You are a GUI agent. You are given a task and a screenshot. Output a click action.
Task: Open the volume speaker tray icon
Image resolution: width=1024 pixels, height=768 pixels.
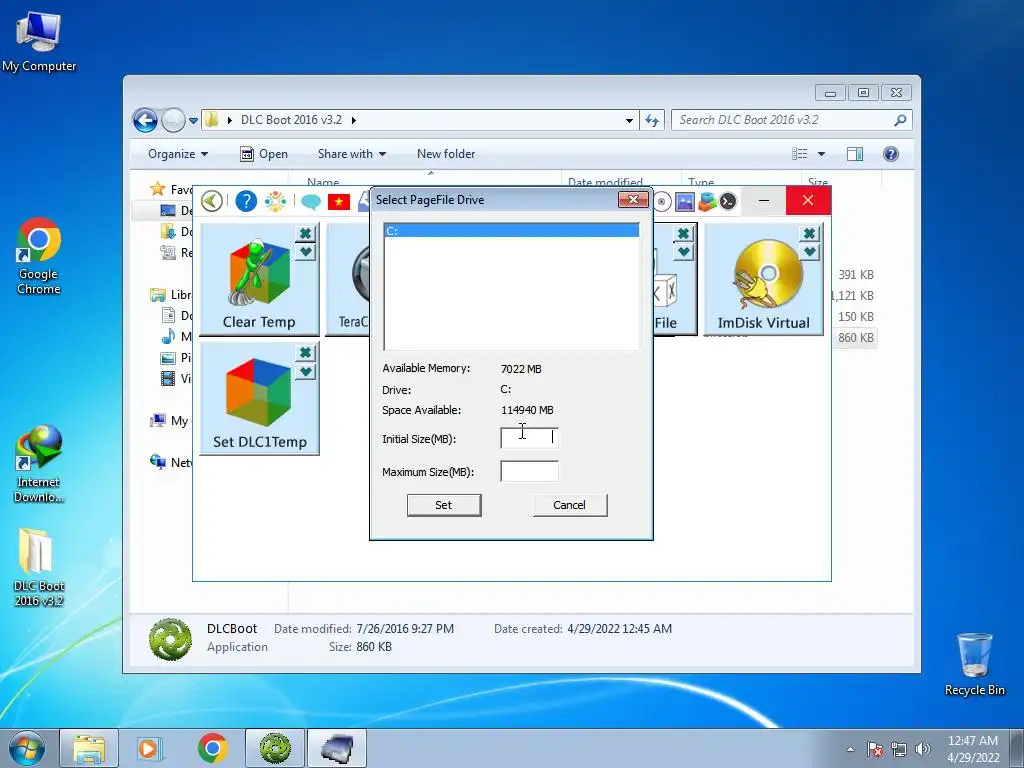tap(922, 749)
